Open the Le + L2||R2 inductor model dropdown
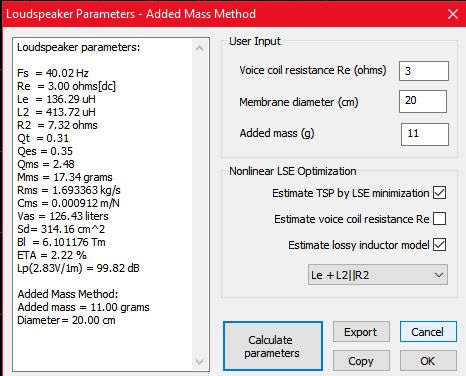Screen dimensions: 466x376 [378, 275]
